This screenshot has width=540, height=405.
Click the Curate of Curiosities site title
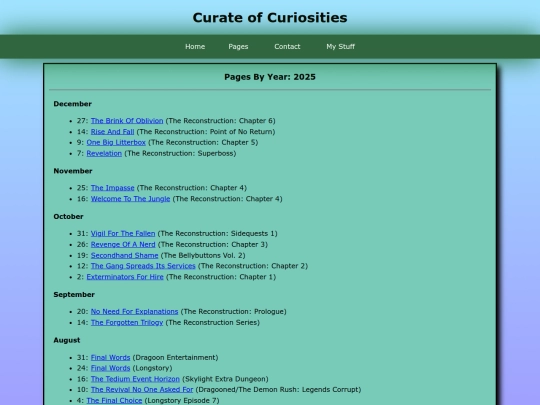pyautogui.click(x=270, y=18)
